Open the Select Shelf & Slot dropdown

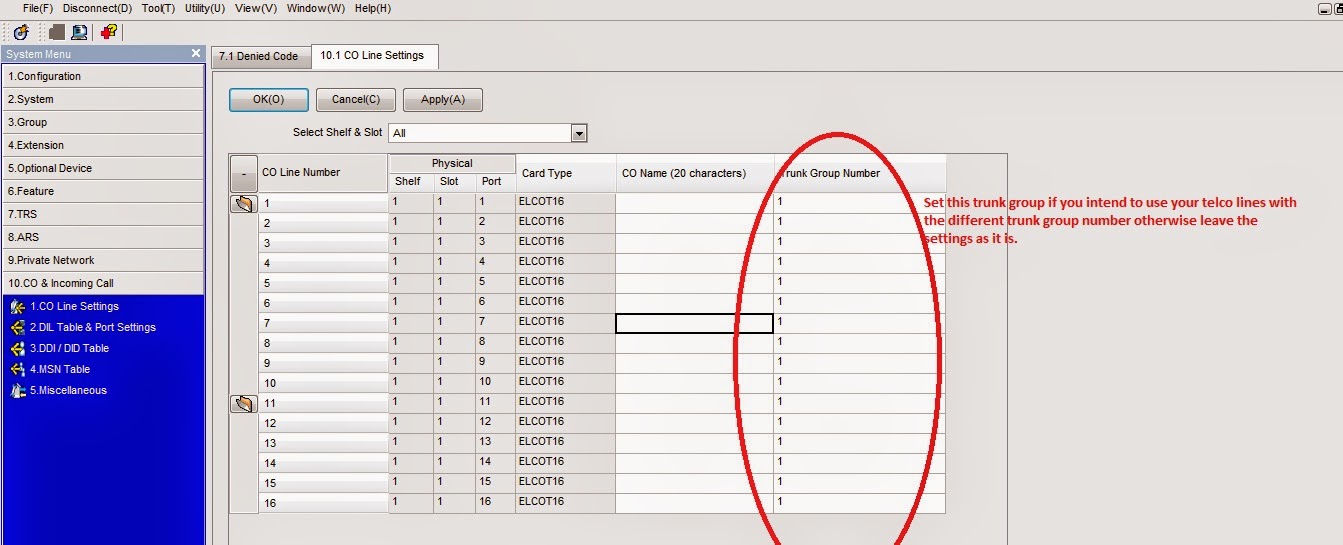[578, 133]
